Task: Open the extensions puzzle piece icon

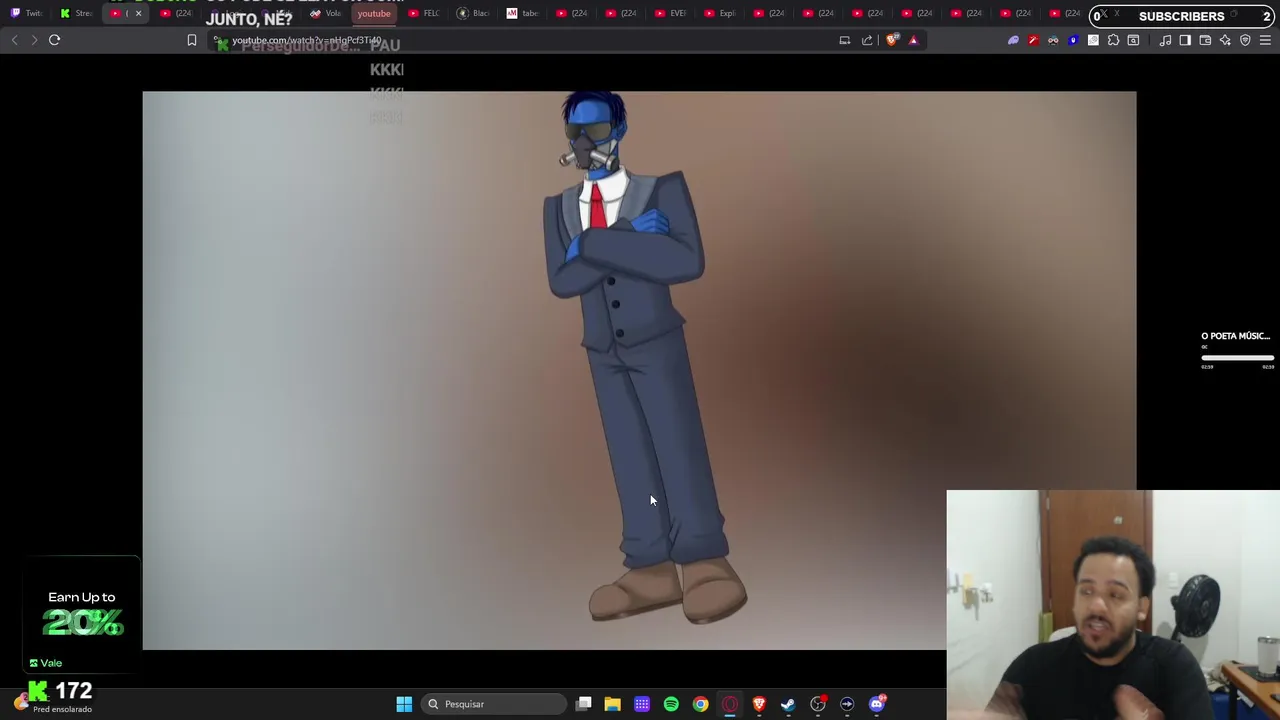Action: click(x=1113, y=40)
